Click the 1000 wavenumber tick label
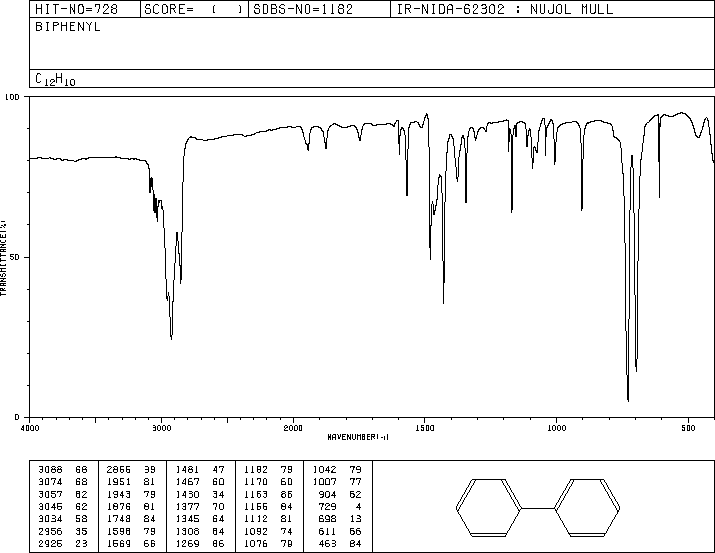715x553 pixels. [556, 427]
